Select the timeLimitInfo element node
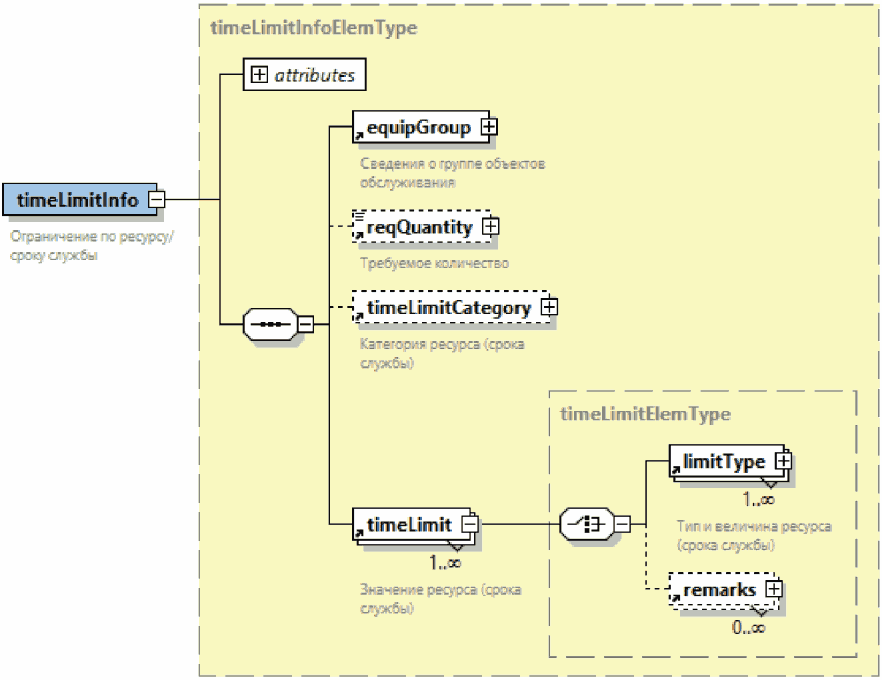882x680 pixels. [x=77, y=200]
